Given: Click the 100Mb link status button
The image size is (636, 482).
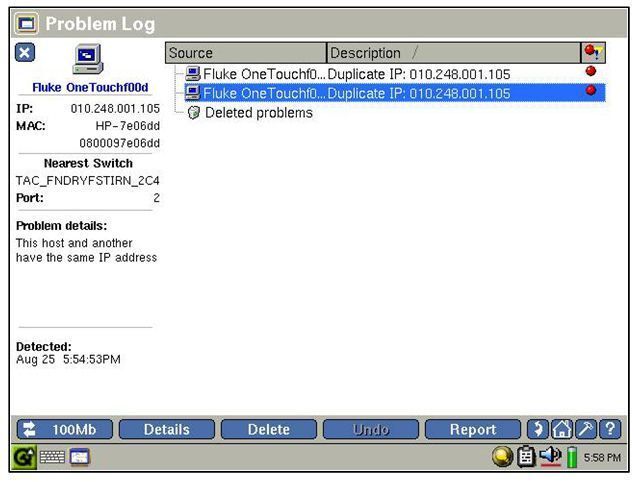Looking at the screenshot, I should [x=65, y=429].
